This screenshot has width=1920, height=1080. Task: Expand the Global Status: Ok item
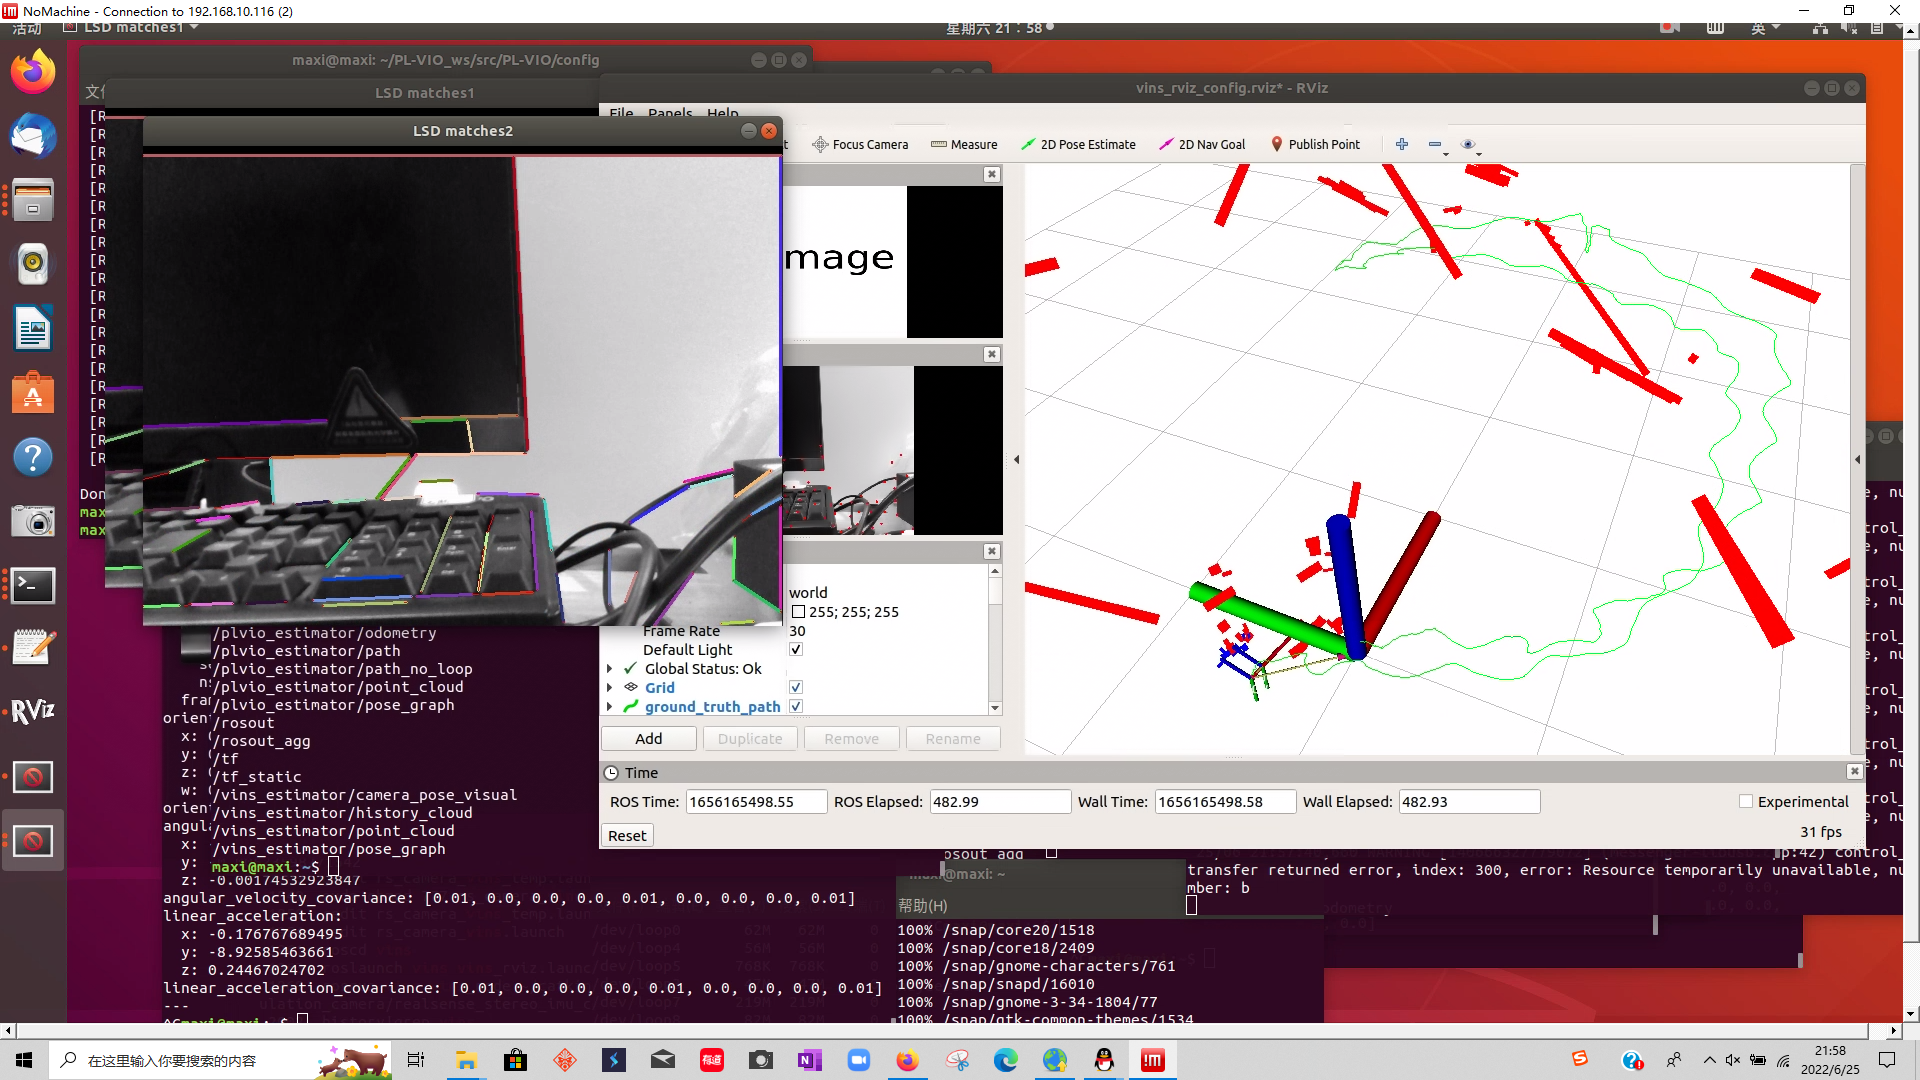coord(609,668)
